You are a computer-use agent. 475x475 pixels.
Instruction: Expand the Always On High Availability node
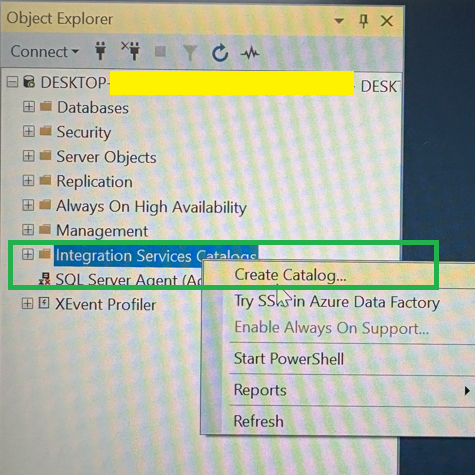pyautogui.click(x=28, y=205)
